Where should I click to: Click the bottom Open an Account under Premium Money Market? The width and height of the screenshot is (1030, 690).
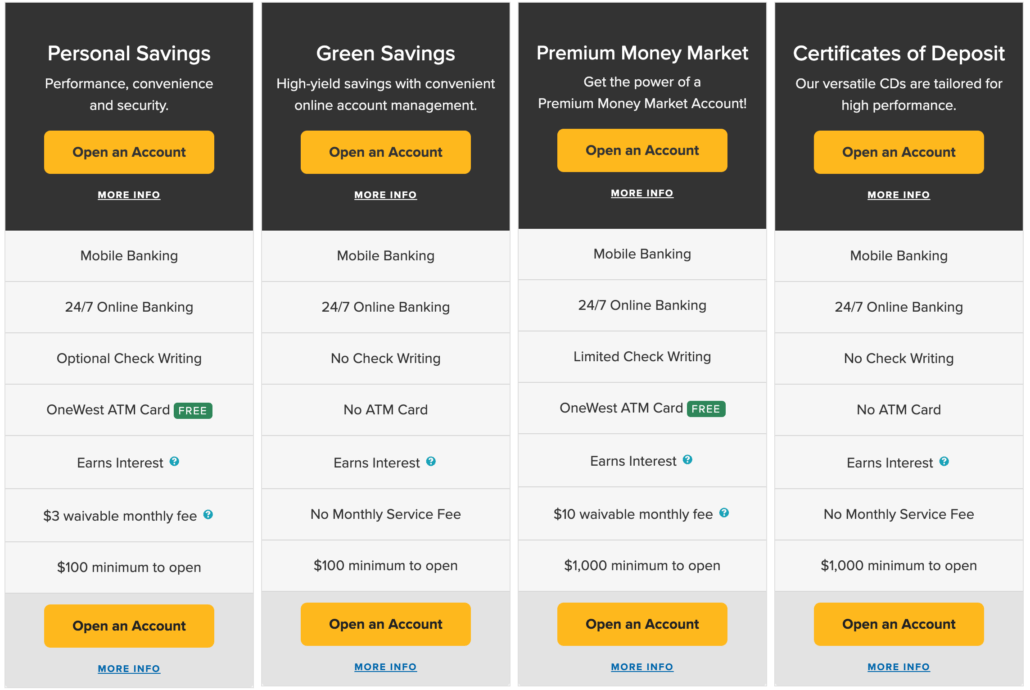coord(641,623)
